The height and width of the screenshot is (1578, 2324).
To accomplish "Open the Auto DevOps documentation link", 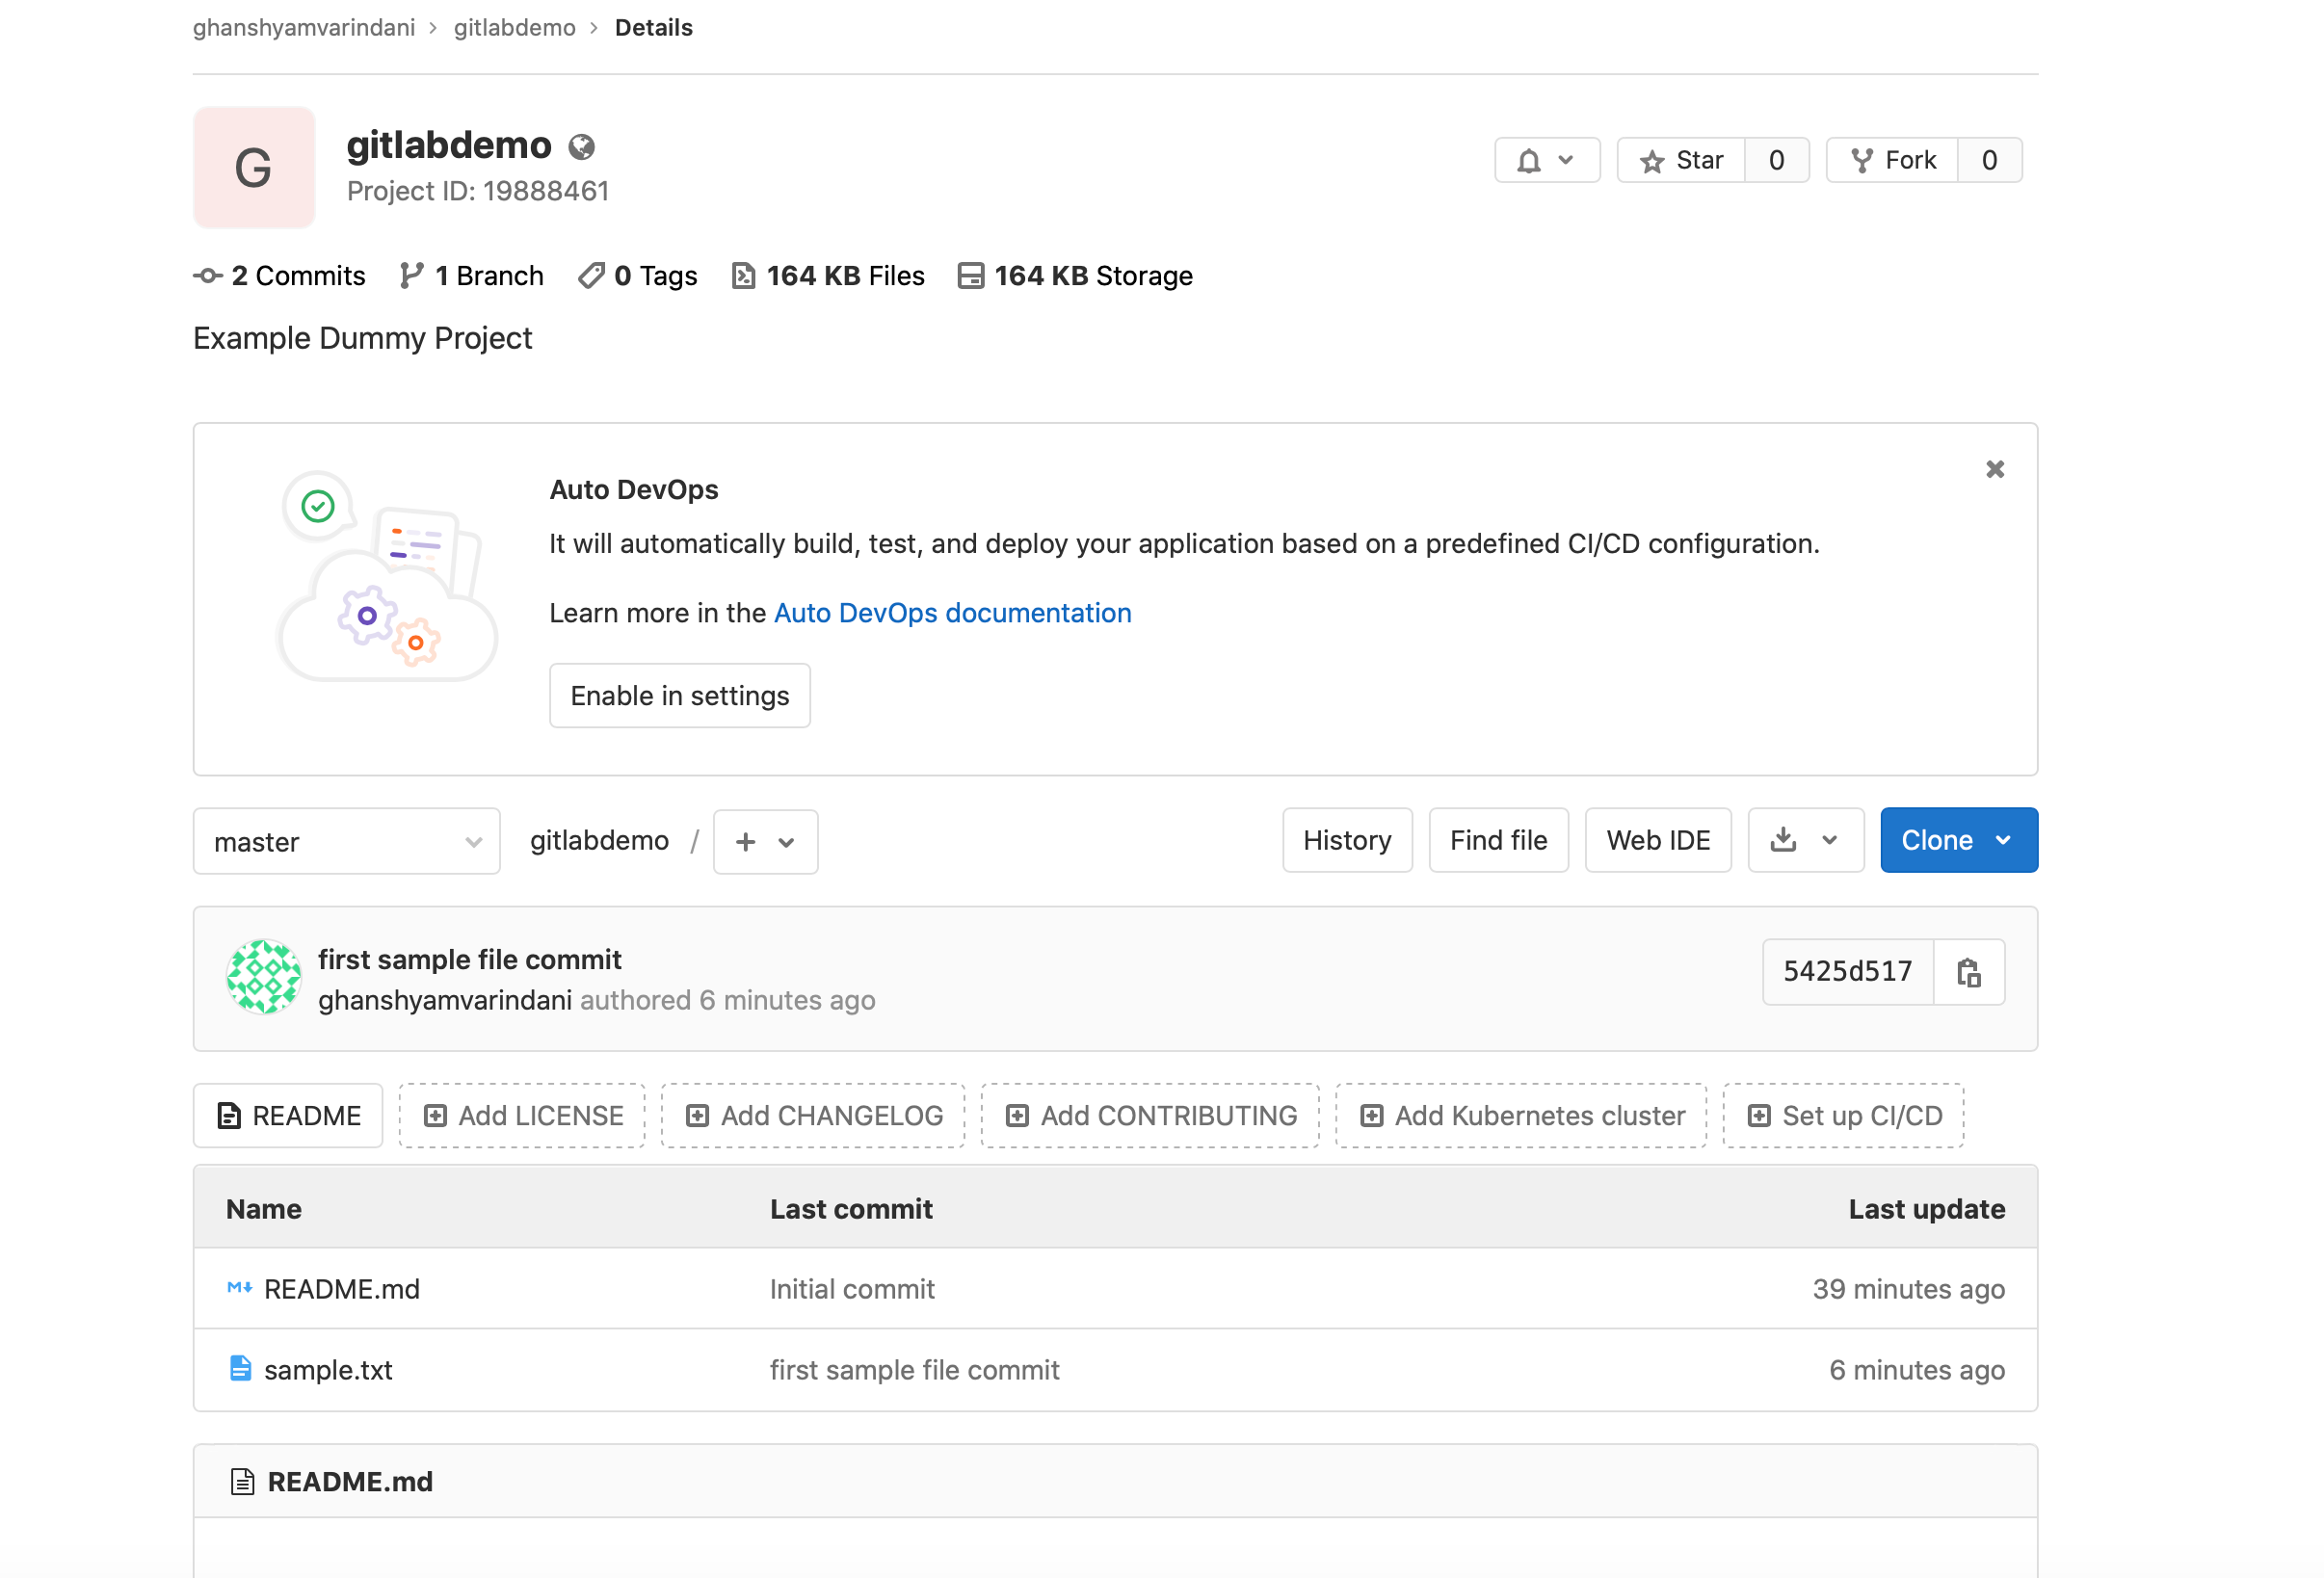I will pyautogui.click(x=952, y=612).
